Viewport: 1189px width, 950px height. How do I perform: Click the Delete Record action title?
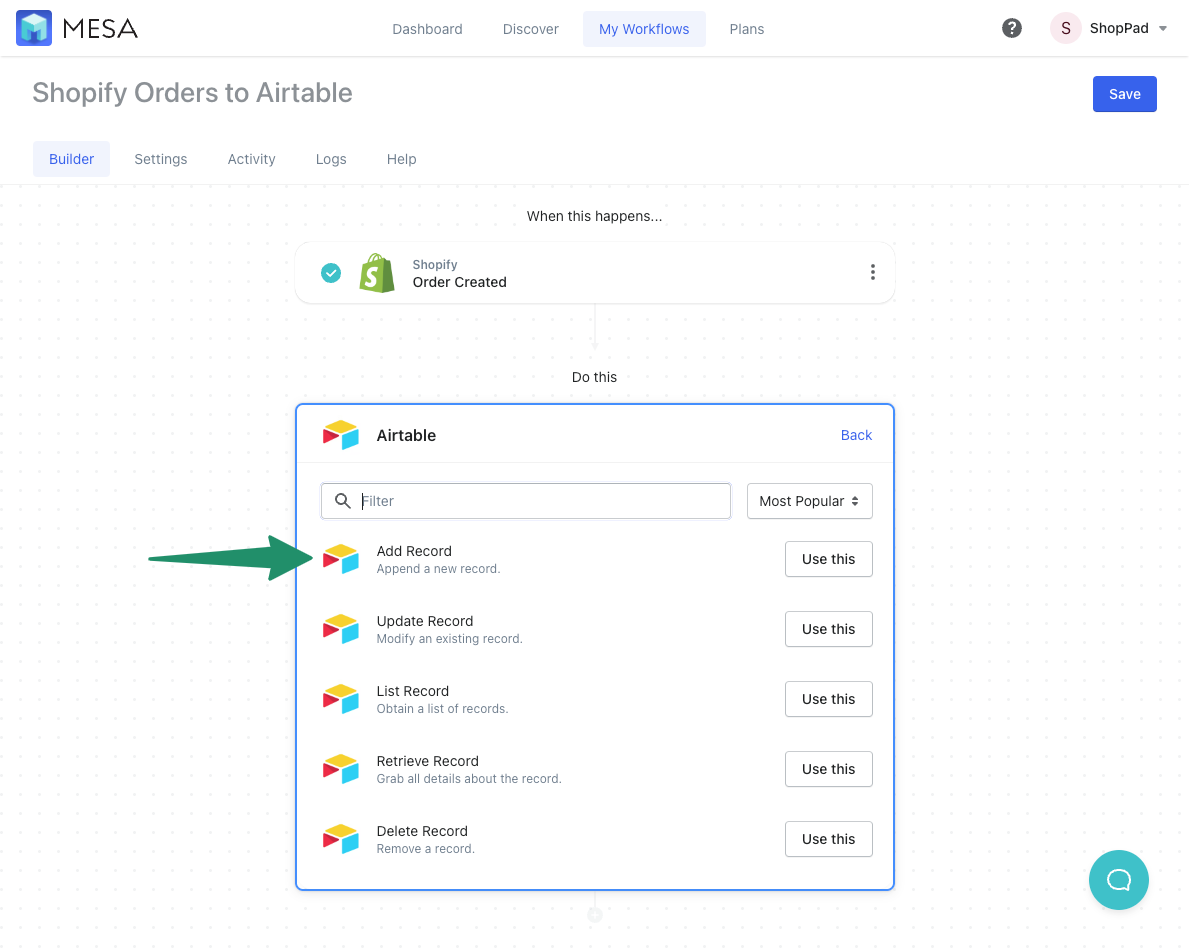tap(422, 831)
